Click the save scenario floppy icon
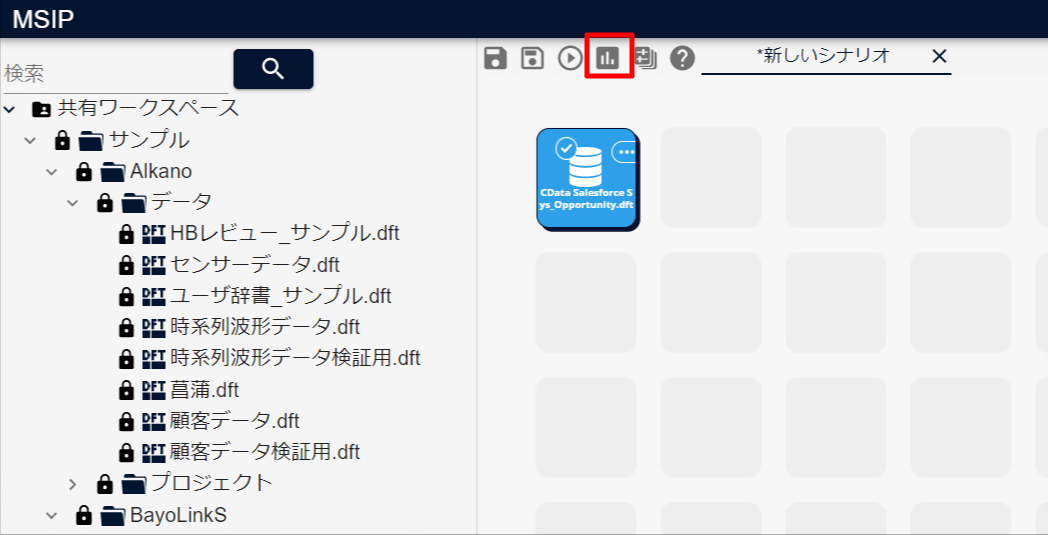The height and width of the screenshot is (535, 1048). pyautogui.click(x=495, y=58)
